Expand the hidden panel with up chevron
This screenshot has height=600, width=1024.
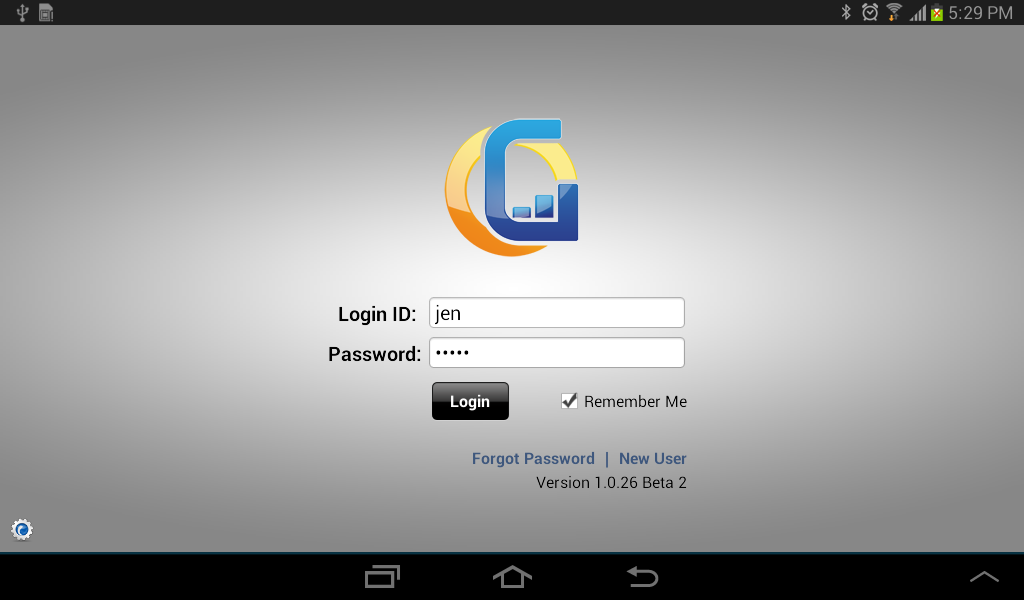coord(984,576)
